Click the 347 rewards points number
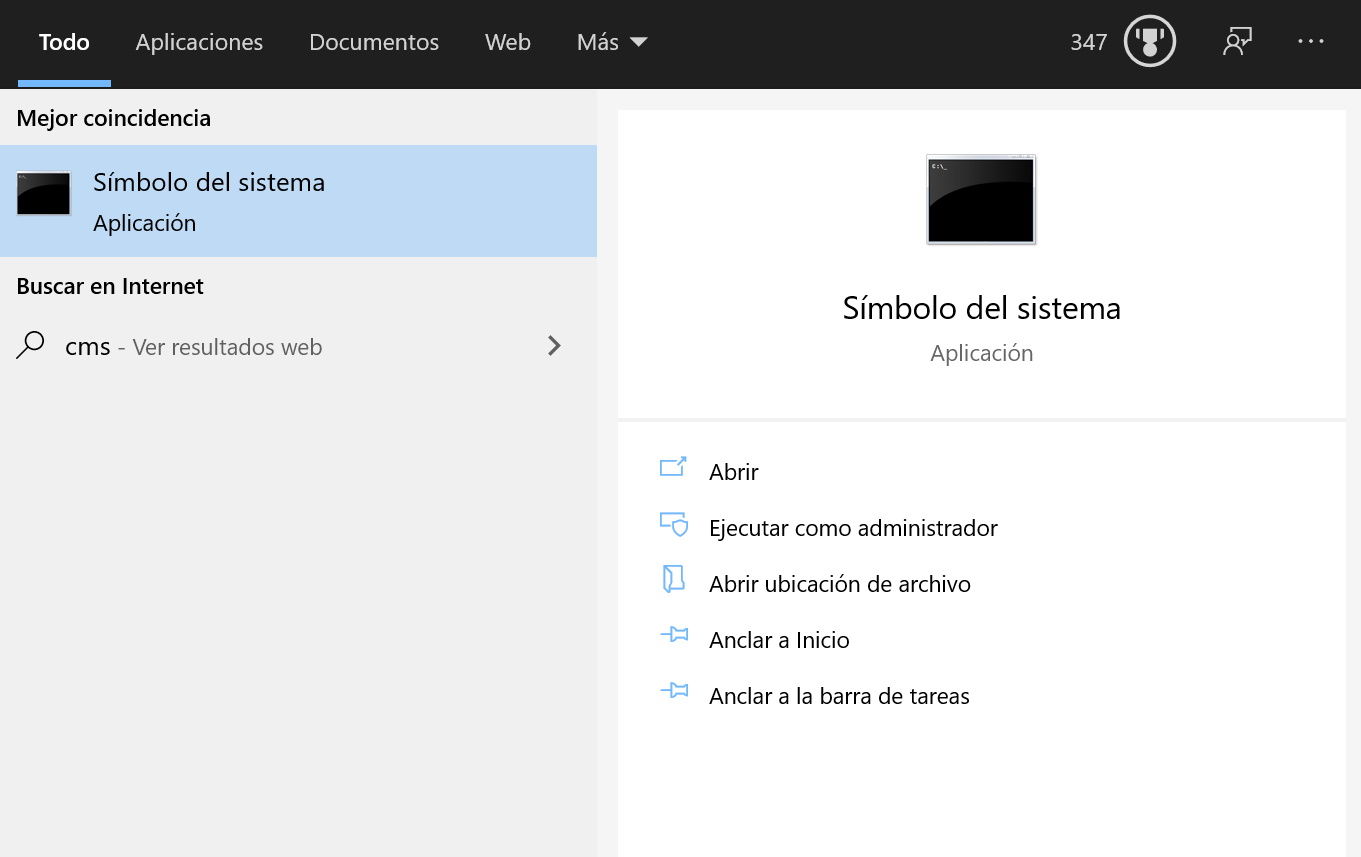 (x=1088, y=42)
